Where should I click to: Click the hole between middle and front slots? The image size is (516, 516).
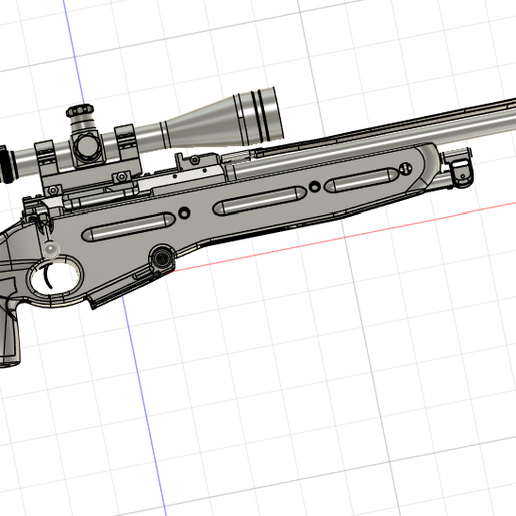[x=315, y=186]
